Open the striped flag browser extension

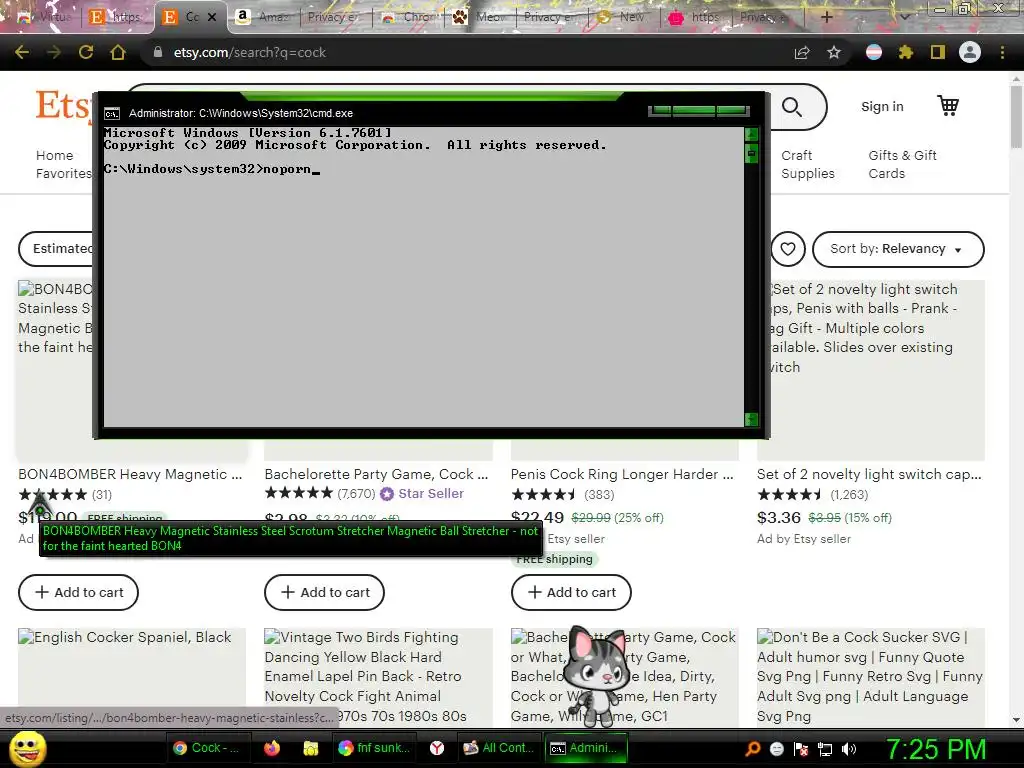pyautogui.click(x=874, y=52)
